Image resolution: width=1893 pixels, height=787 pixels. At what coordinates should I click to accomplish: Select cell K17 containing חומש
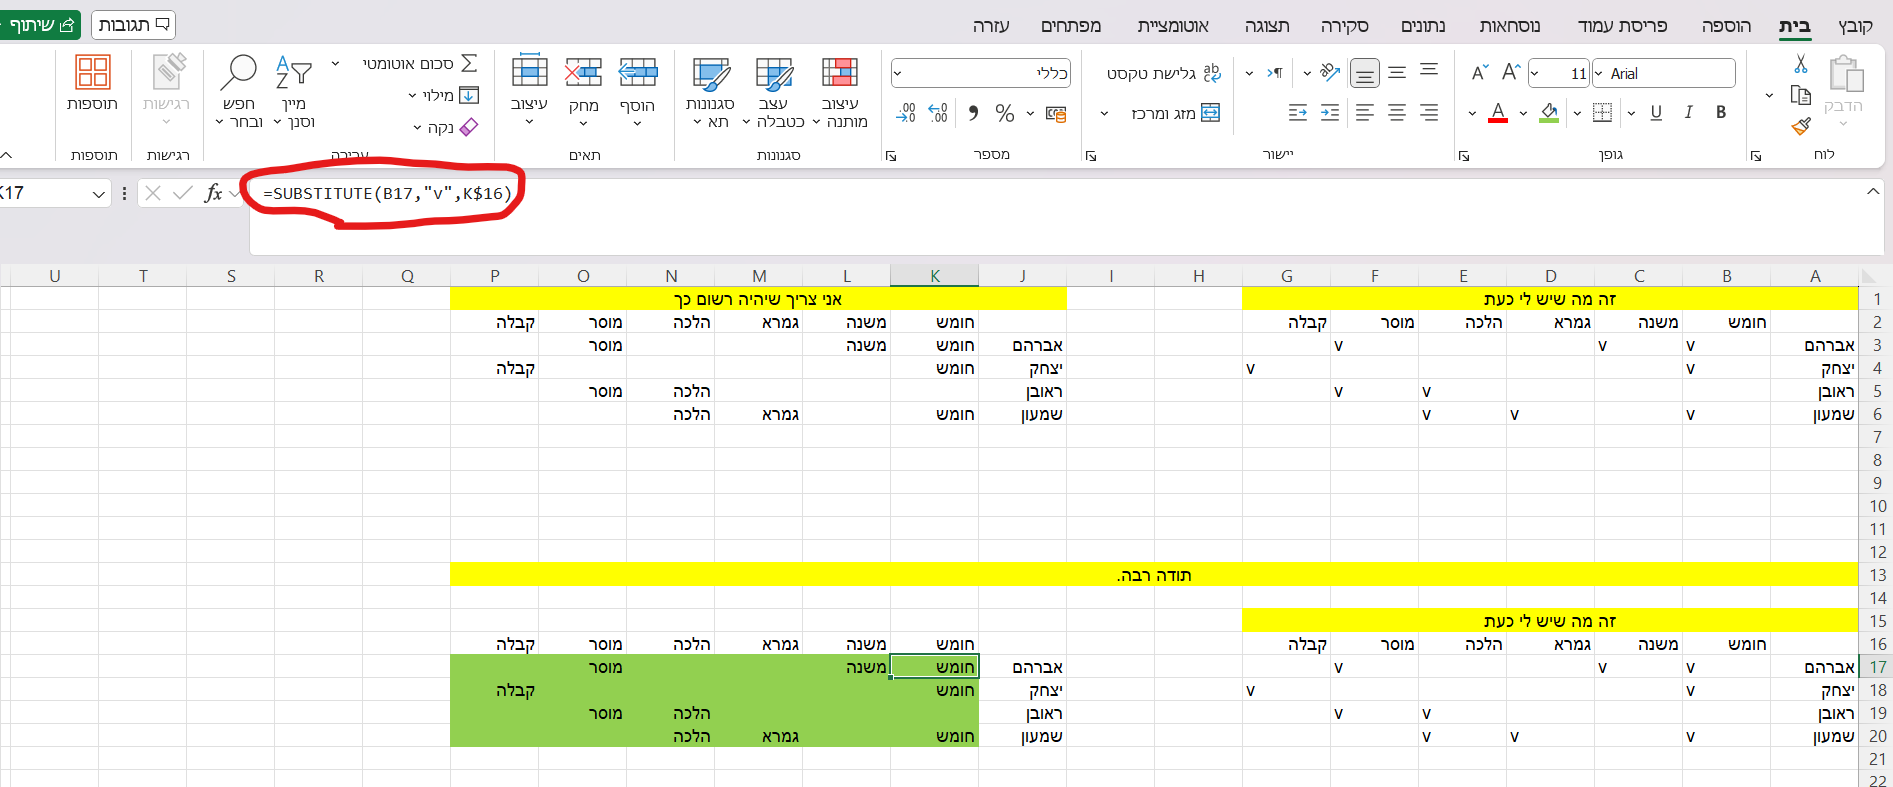tap(934, 667)
